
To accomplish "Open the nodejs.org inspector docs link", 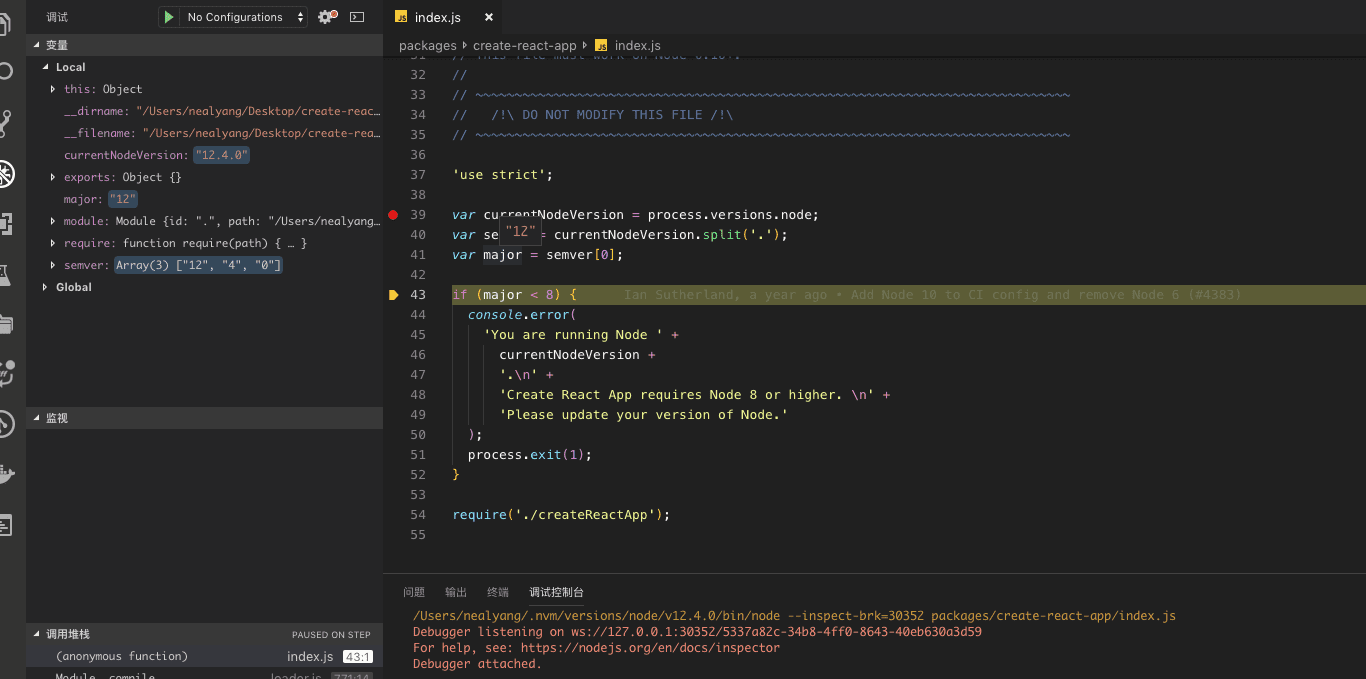I will (x=650, y=648).
